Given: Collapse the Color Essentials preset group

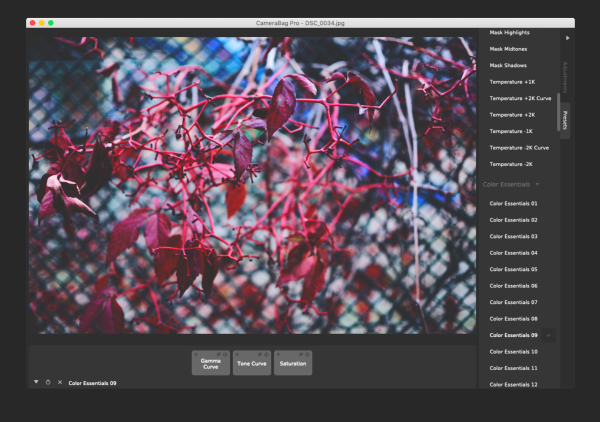Looking at the screenshot, I should coord(537,184).
